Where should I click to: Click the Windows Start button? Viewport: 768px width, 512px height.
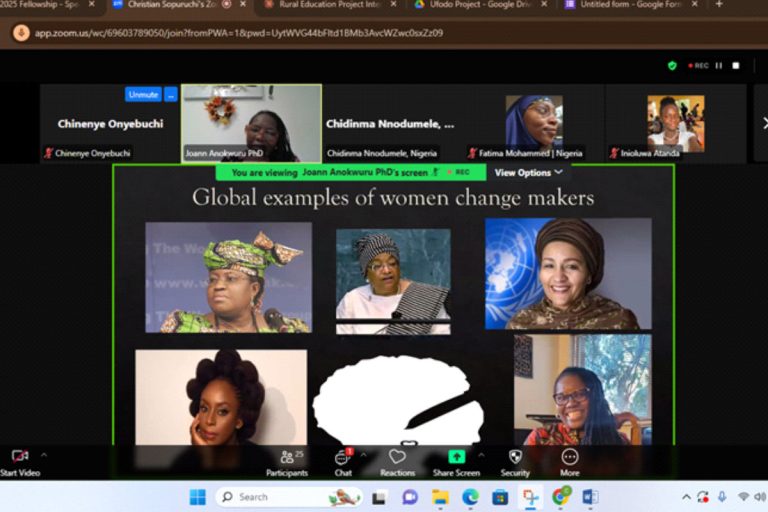pos(197,497)
